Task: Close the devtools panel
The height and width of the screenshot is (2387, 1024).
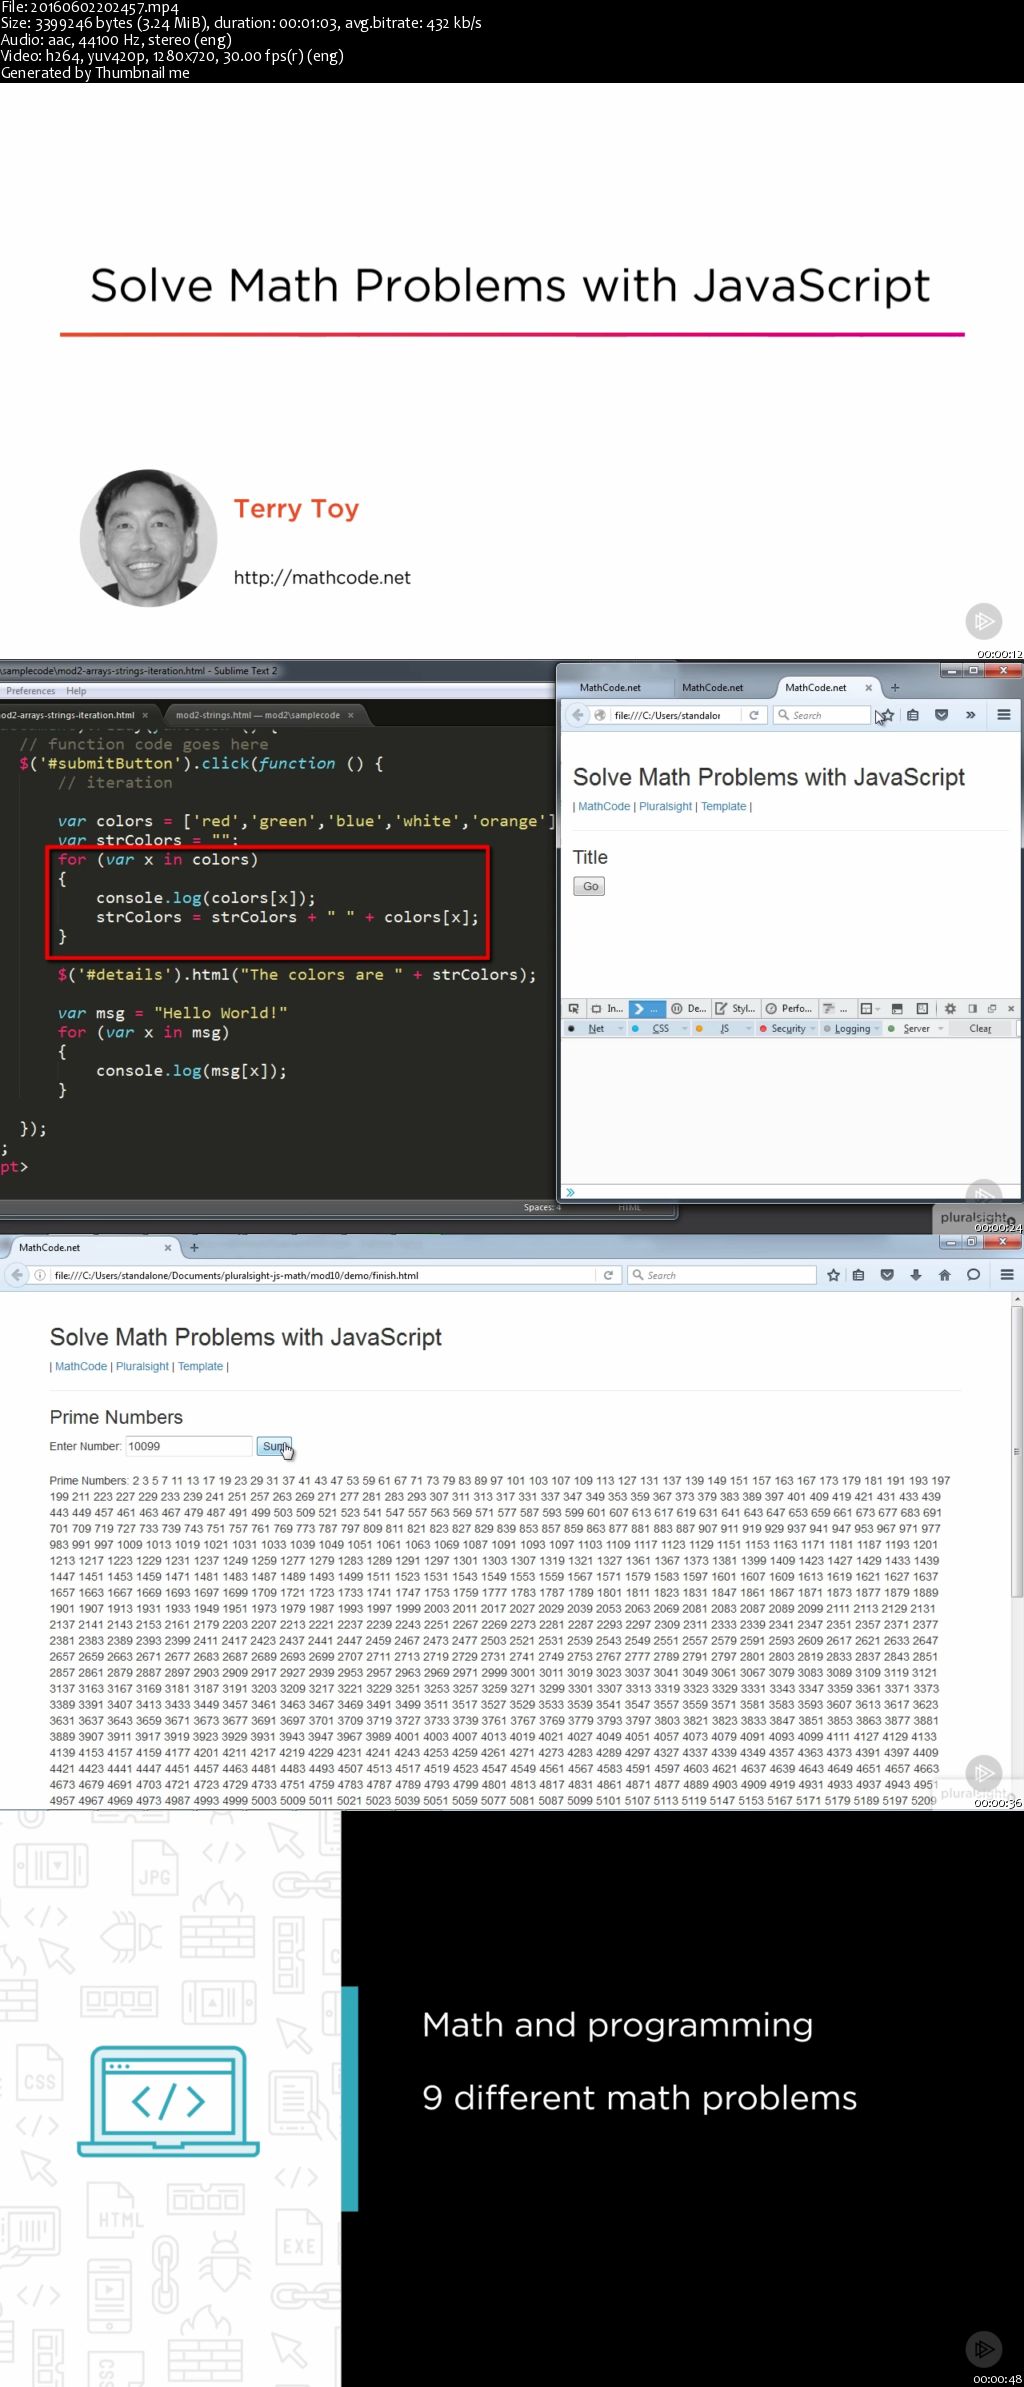Action: click(x=1010, y=1008)
